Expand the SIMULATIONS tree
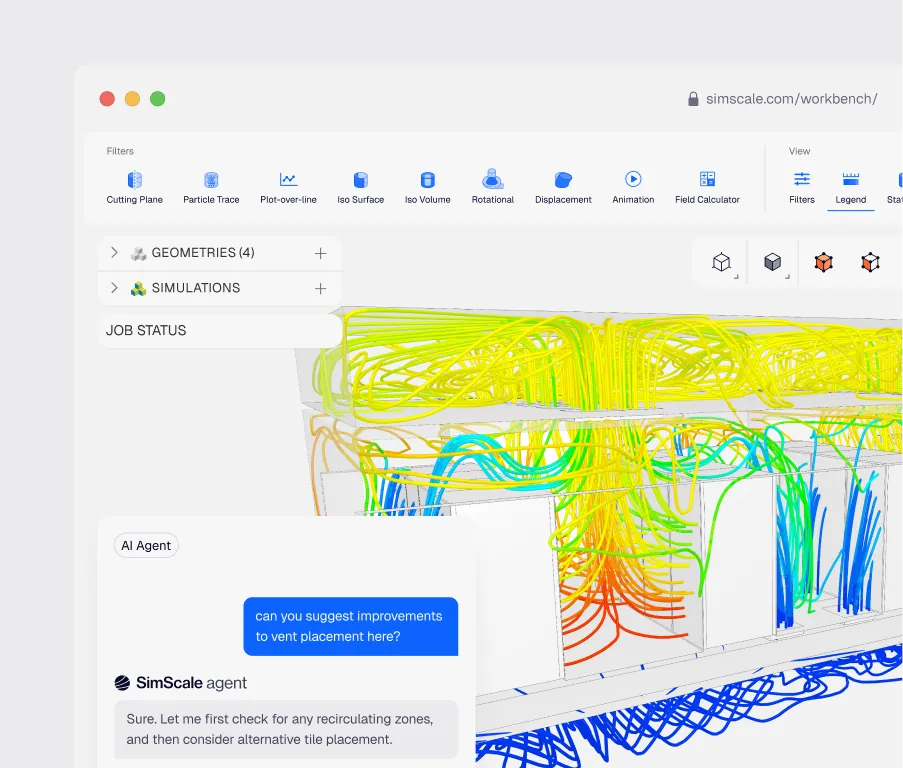 coord(114,288)
